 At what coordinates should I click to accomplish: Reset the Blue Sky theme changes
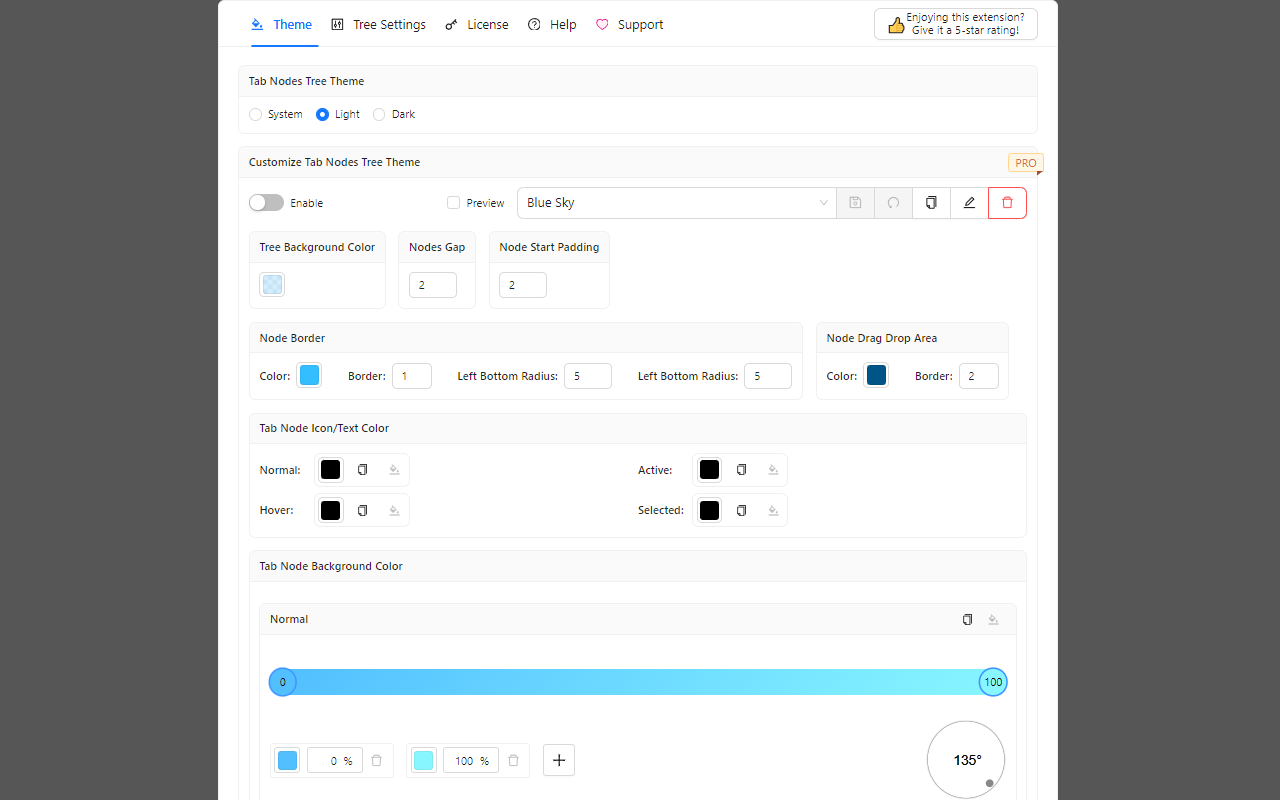[893, 202]
